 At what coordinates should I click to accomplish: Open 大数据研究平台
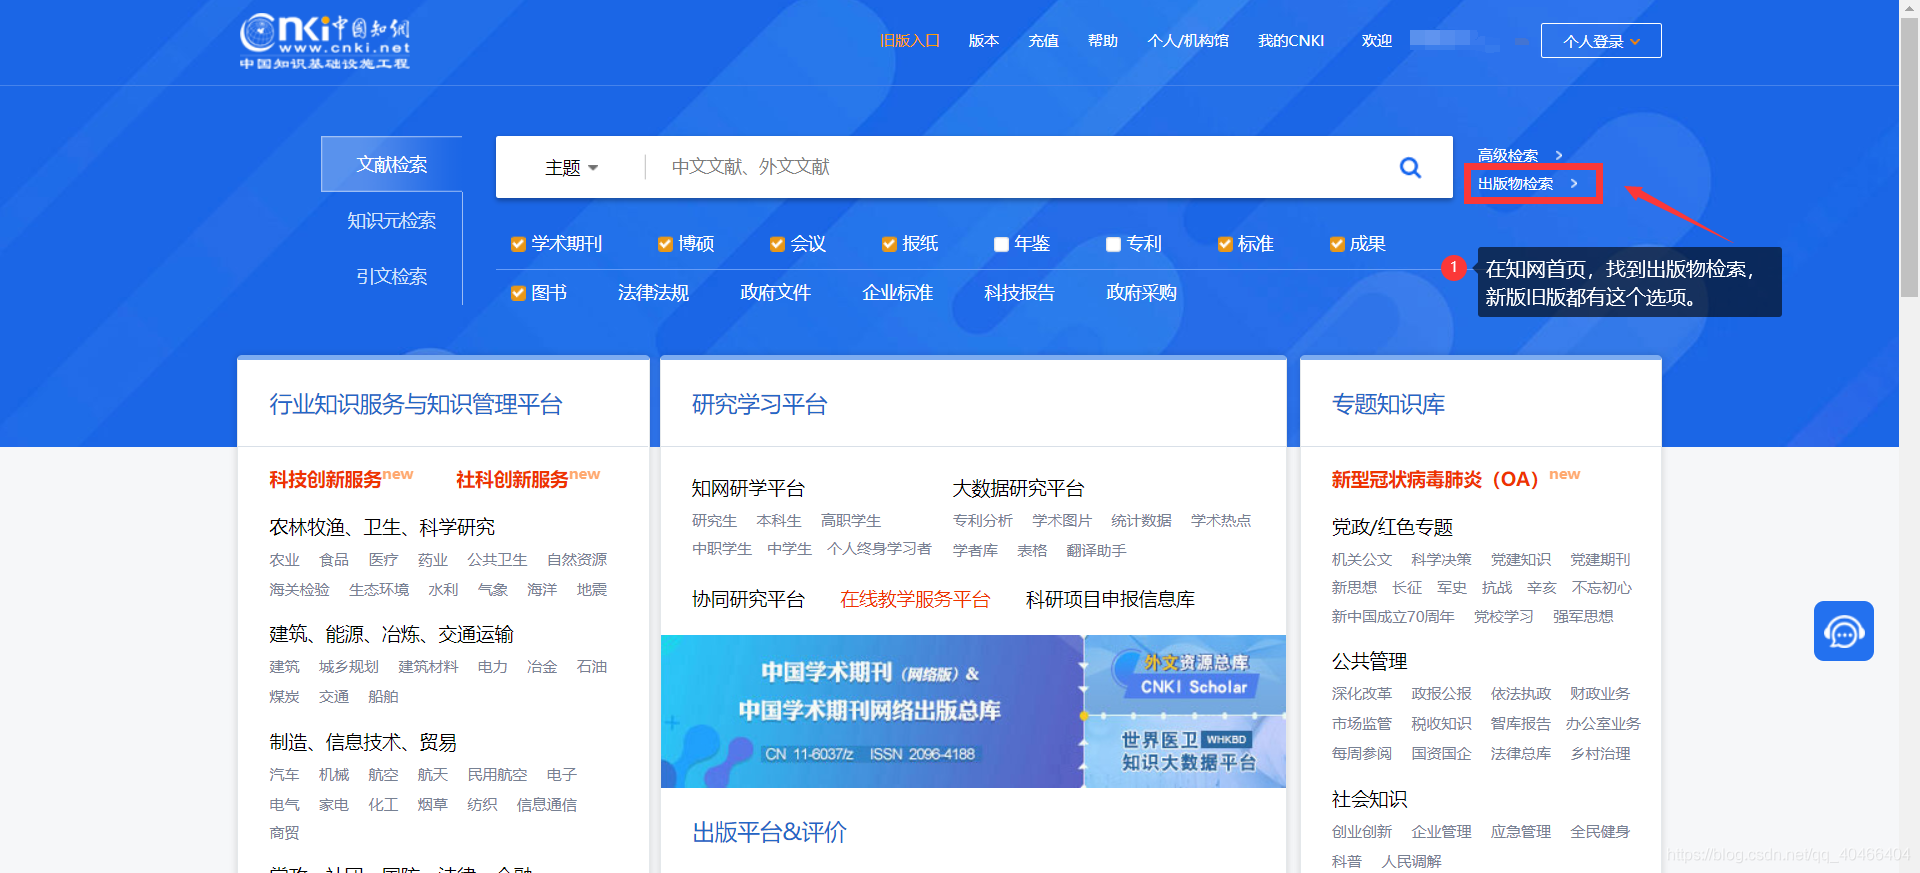(1018, 488)
